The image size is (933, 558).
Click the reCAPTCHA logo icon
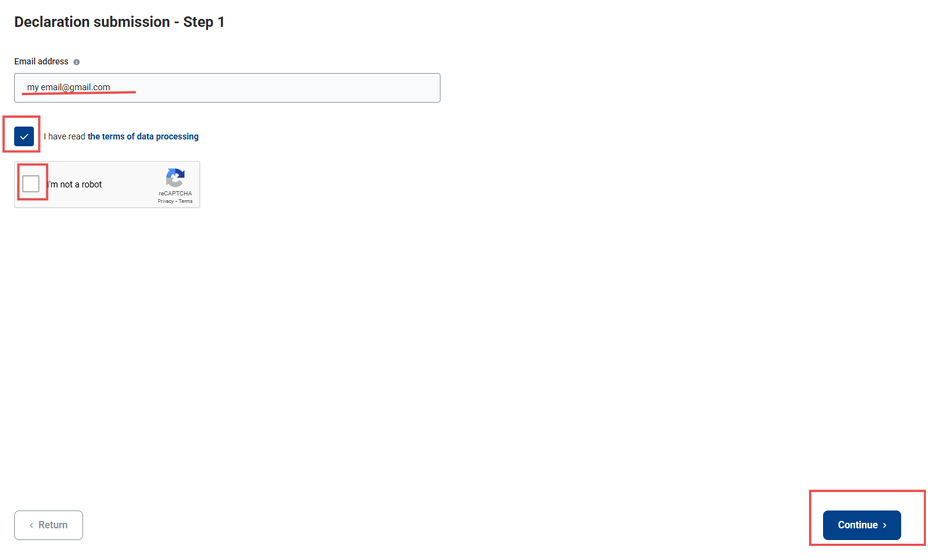click(175, 178)
